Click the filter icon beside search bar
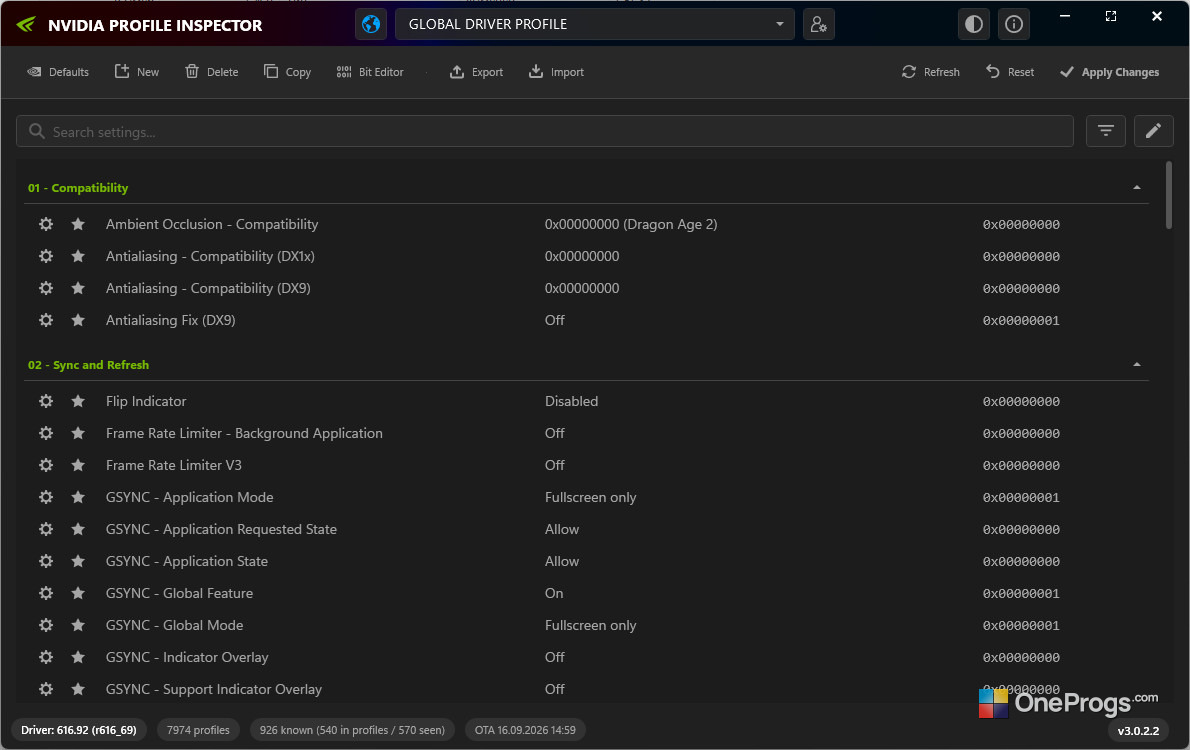Viewport: 1190px width, 750px height. coord(1106,131)
